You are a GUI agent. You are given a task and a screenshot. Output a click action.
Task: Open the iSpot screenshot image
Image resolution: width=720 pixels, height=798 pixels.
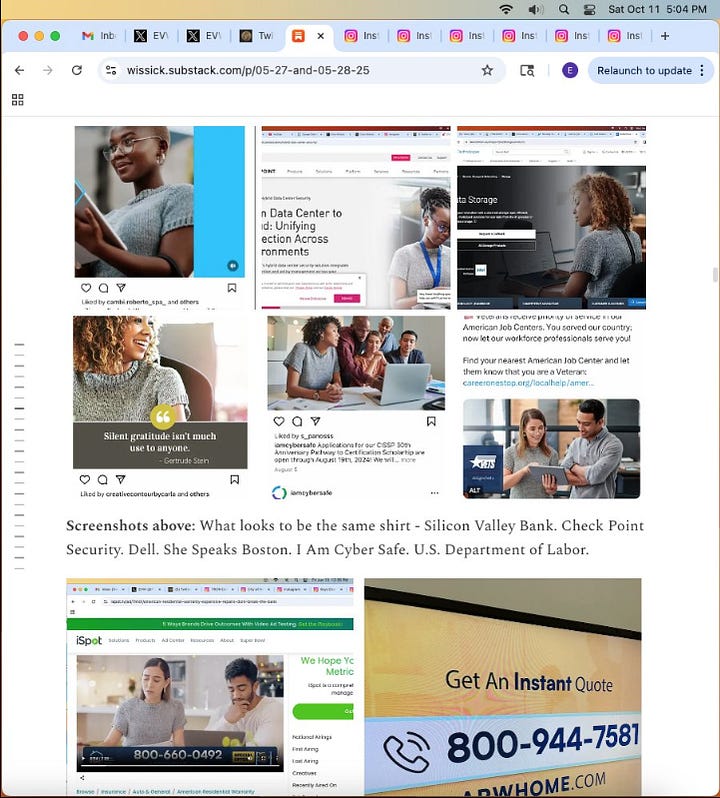(210, 687)
